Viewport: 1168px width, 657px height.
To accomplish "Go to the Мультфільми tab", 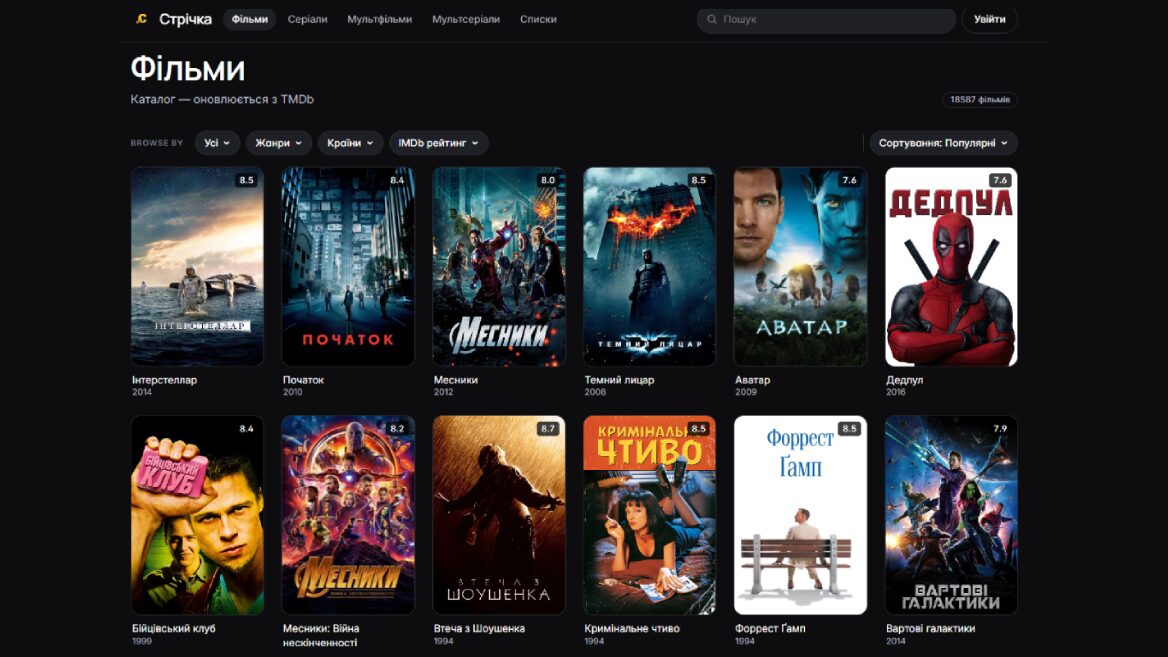I will pyautogui.click(x=380, y=19).
